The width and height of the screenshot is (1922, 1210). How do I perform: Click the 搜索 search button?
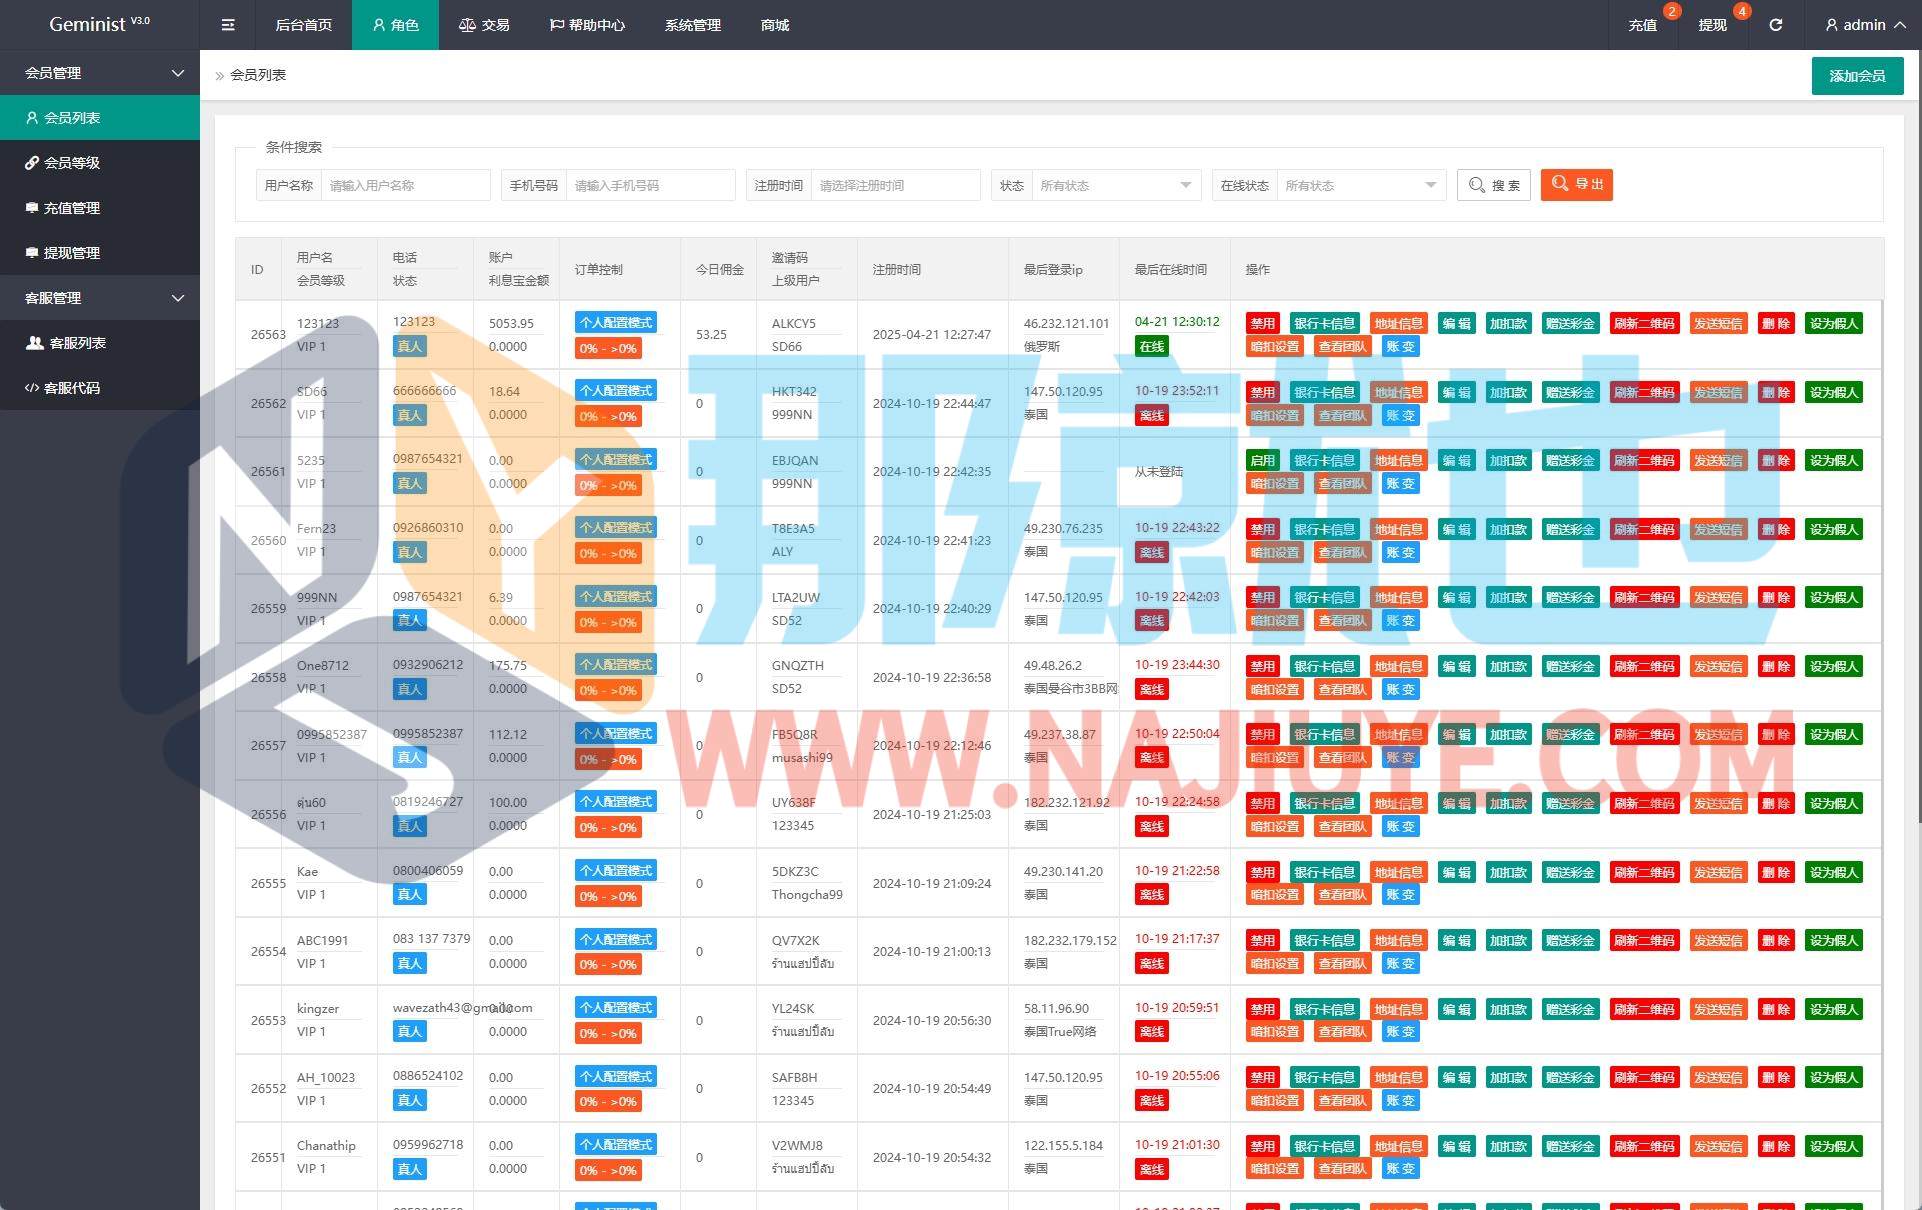(1494, 185)
